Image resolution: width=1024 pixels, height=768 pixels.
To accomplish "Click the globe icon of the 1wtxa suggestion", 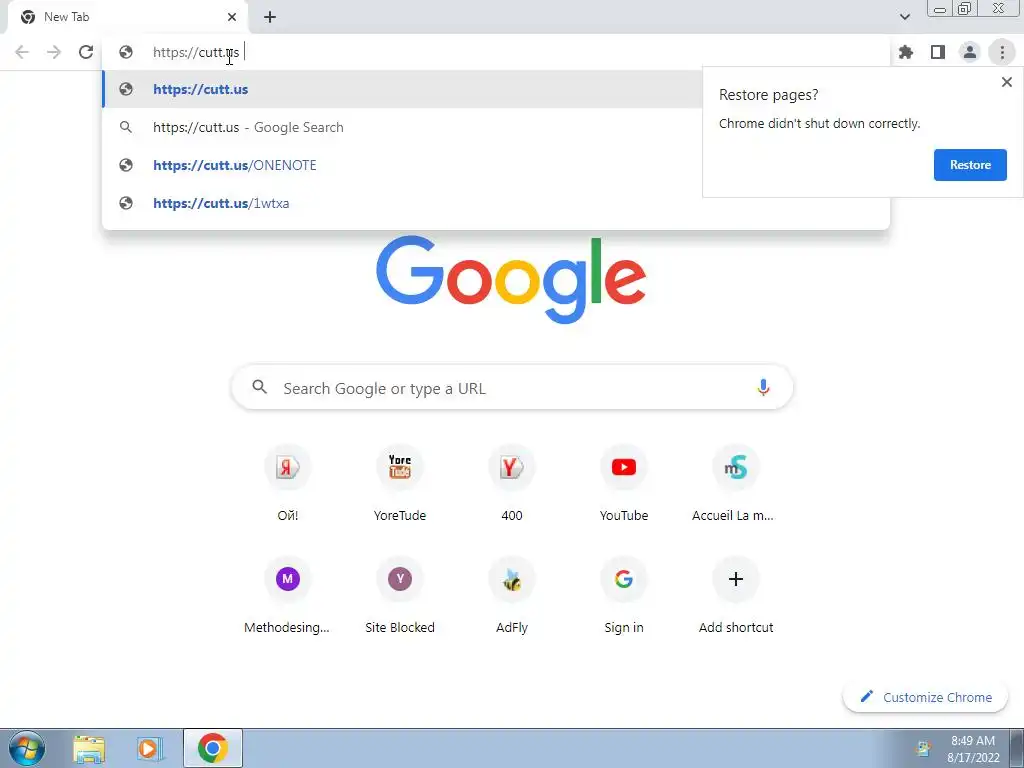I will [x=126, y=203].
